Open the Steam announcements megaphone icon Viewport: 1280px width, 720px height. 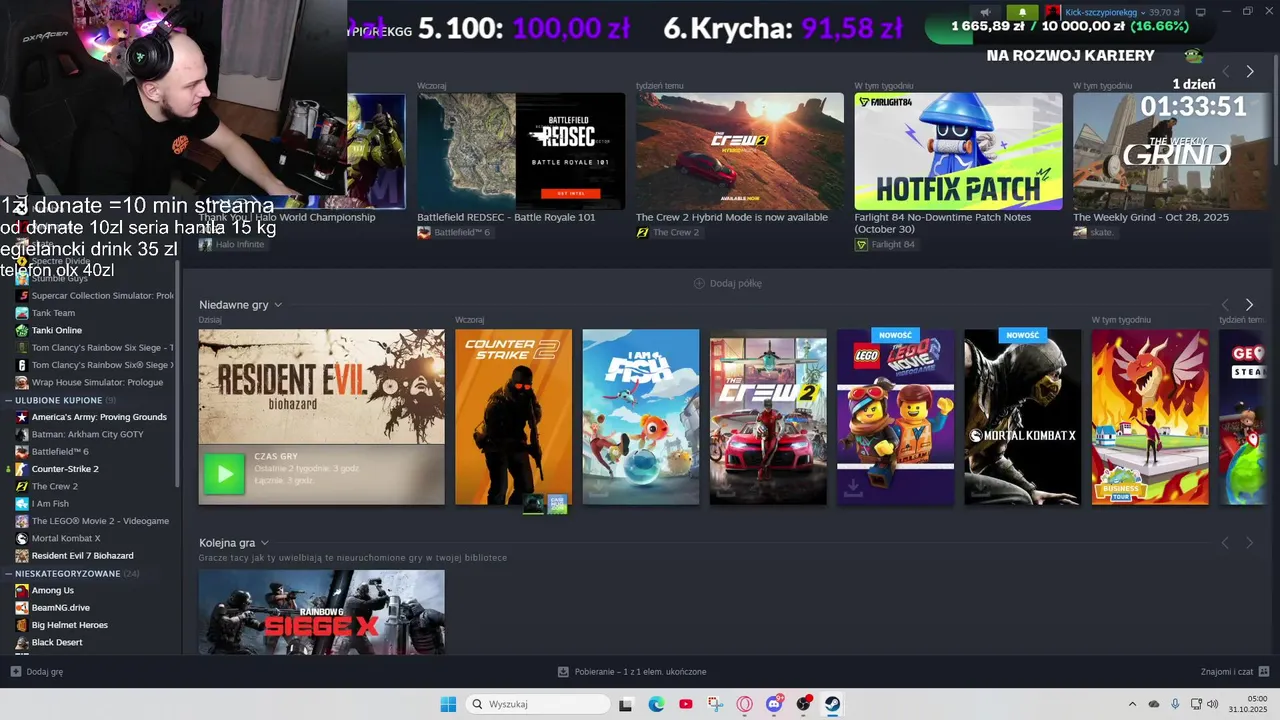(x=985, y=12)
